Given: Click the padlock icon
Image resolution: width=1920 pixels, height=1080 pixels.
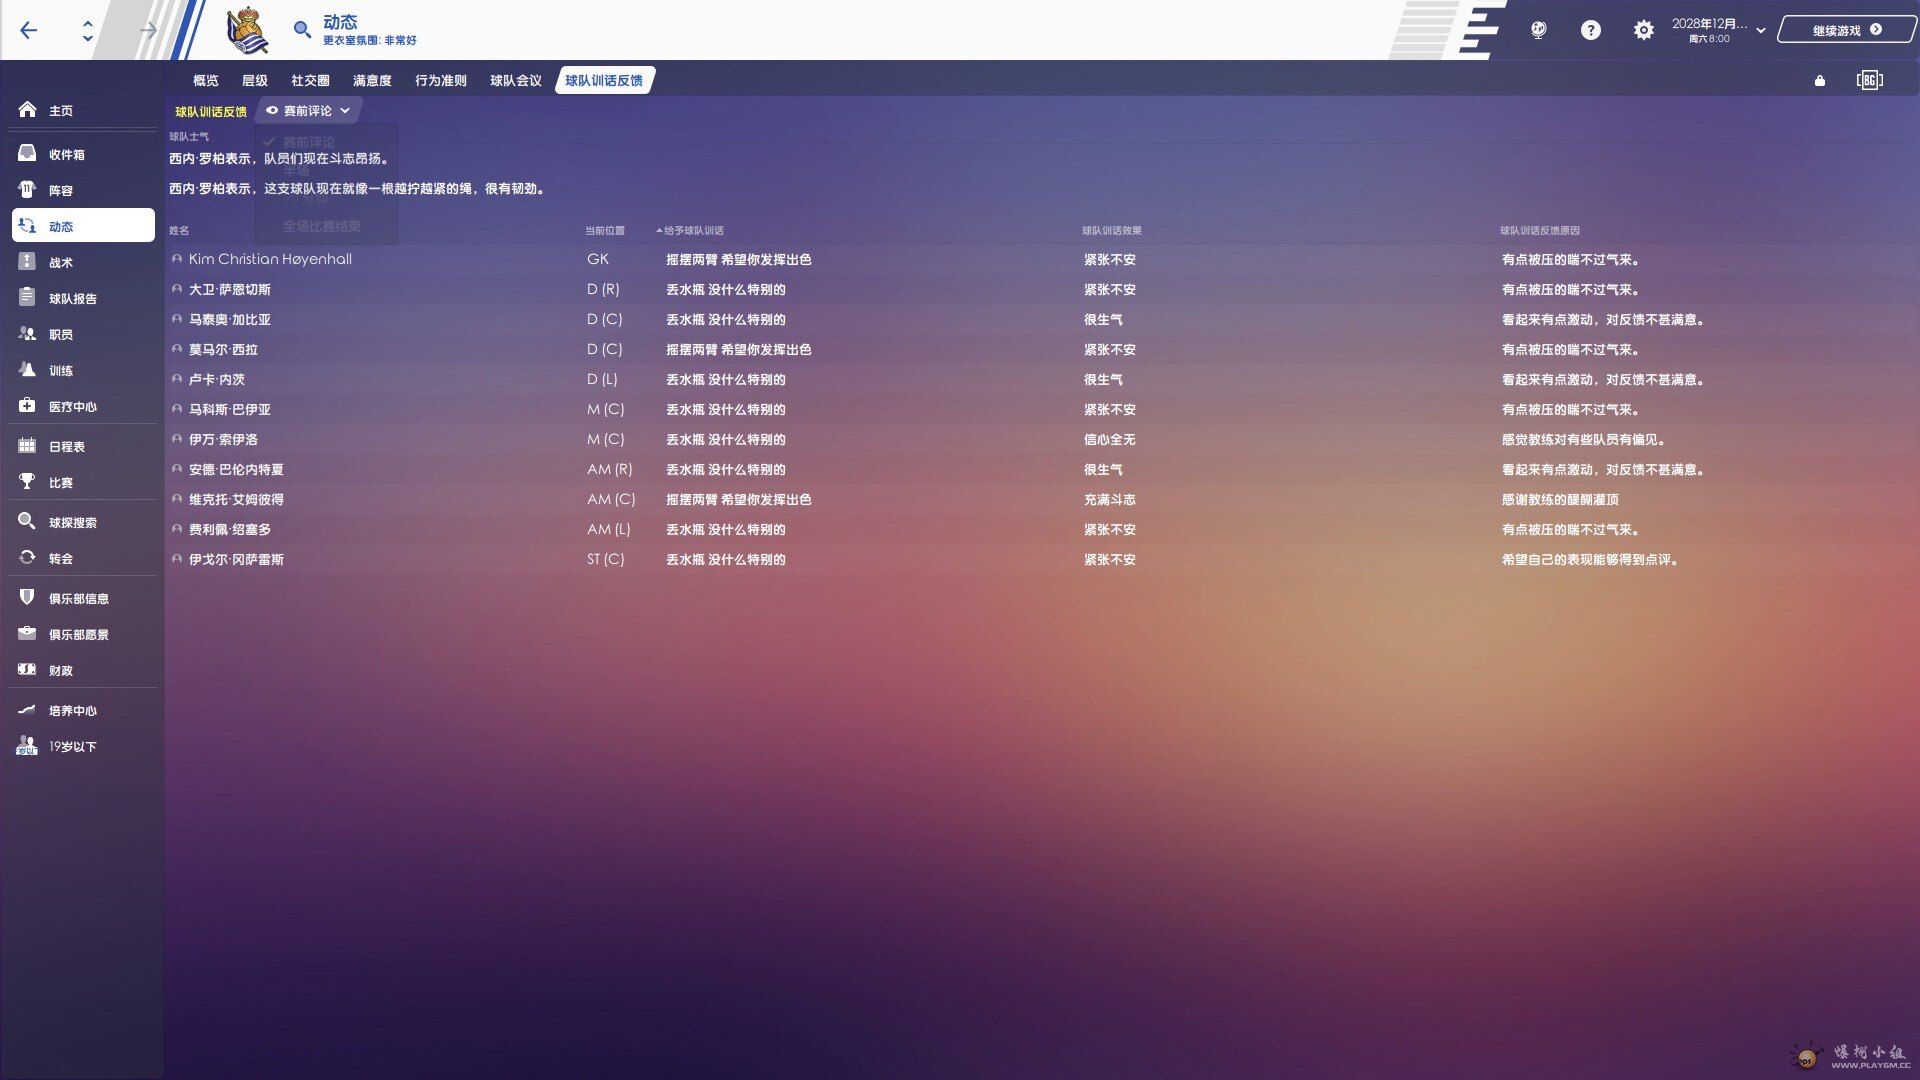Looking at the screenshot, I should (x=1820, y=81).
